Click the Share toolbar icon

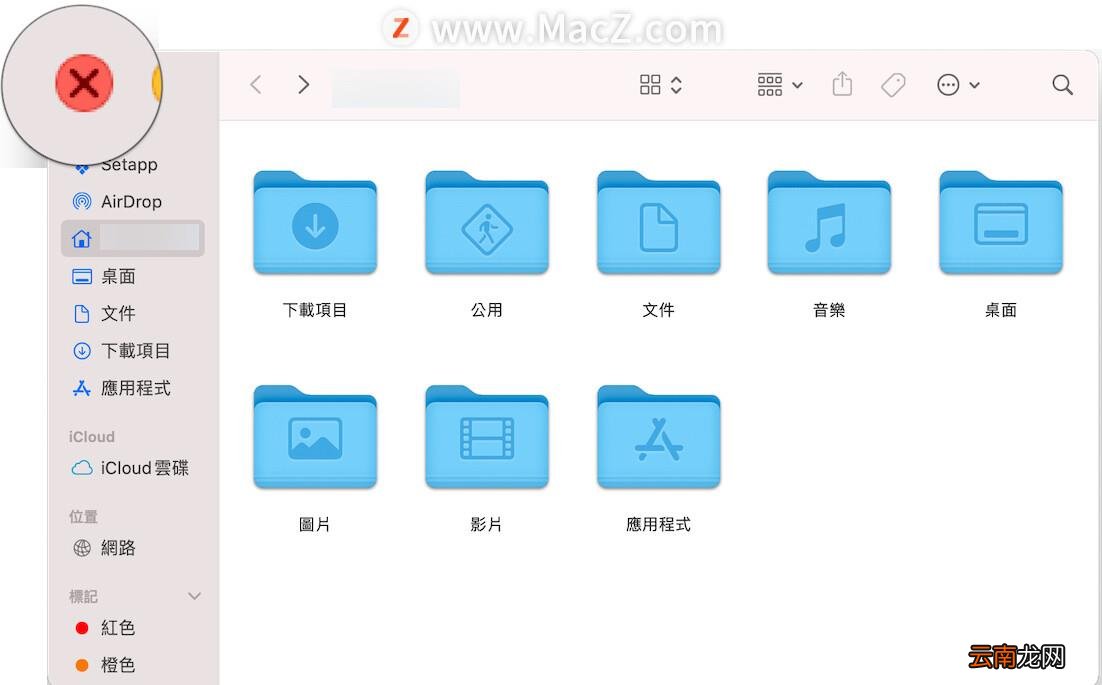tap(842, 84)
